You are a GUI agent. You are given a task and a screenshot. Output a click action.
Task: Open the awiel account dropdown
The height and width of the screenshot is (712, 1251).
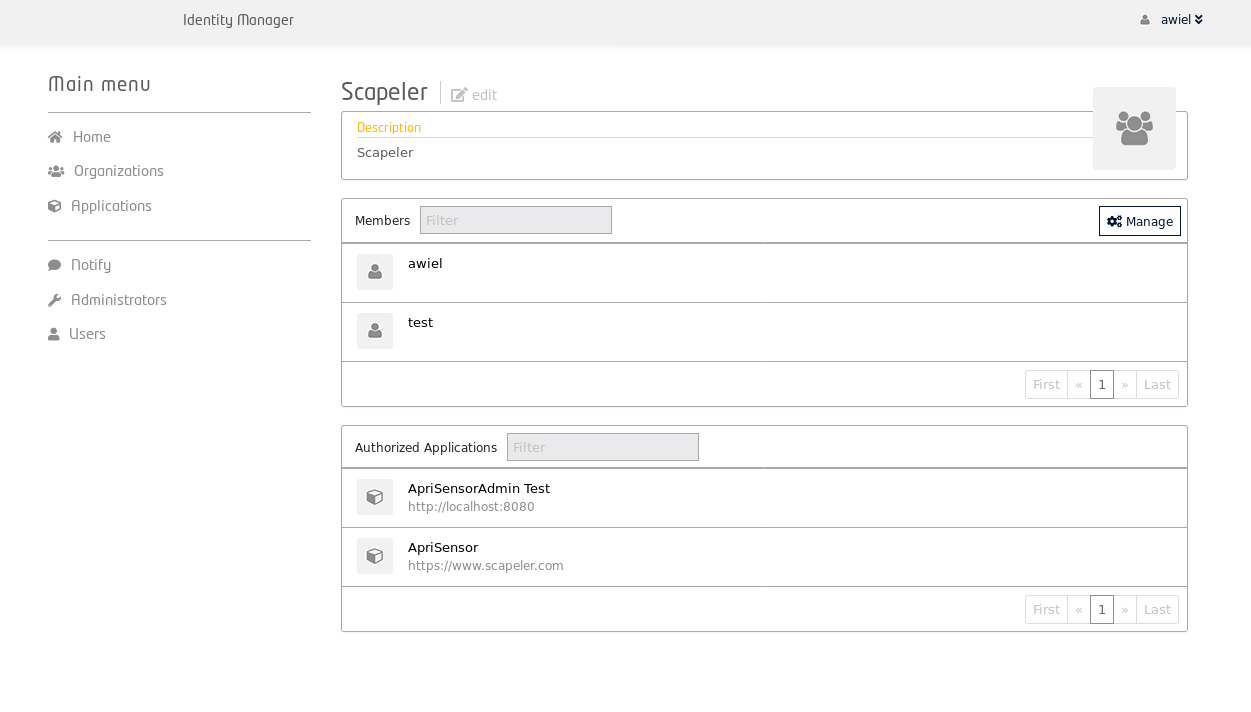[1181, 20]
